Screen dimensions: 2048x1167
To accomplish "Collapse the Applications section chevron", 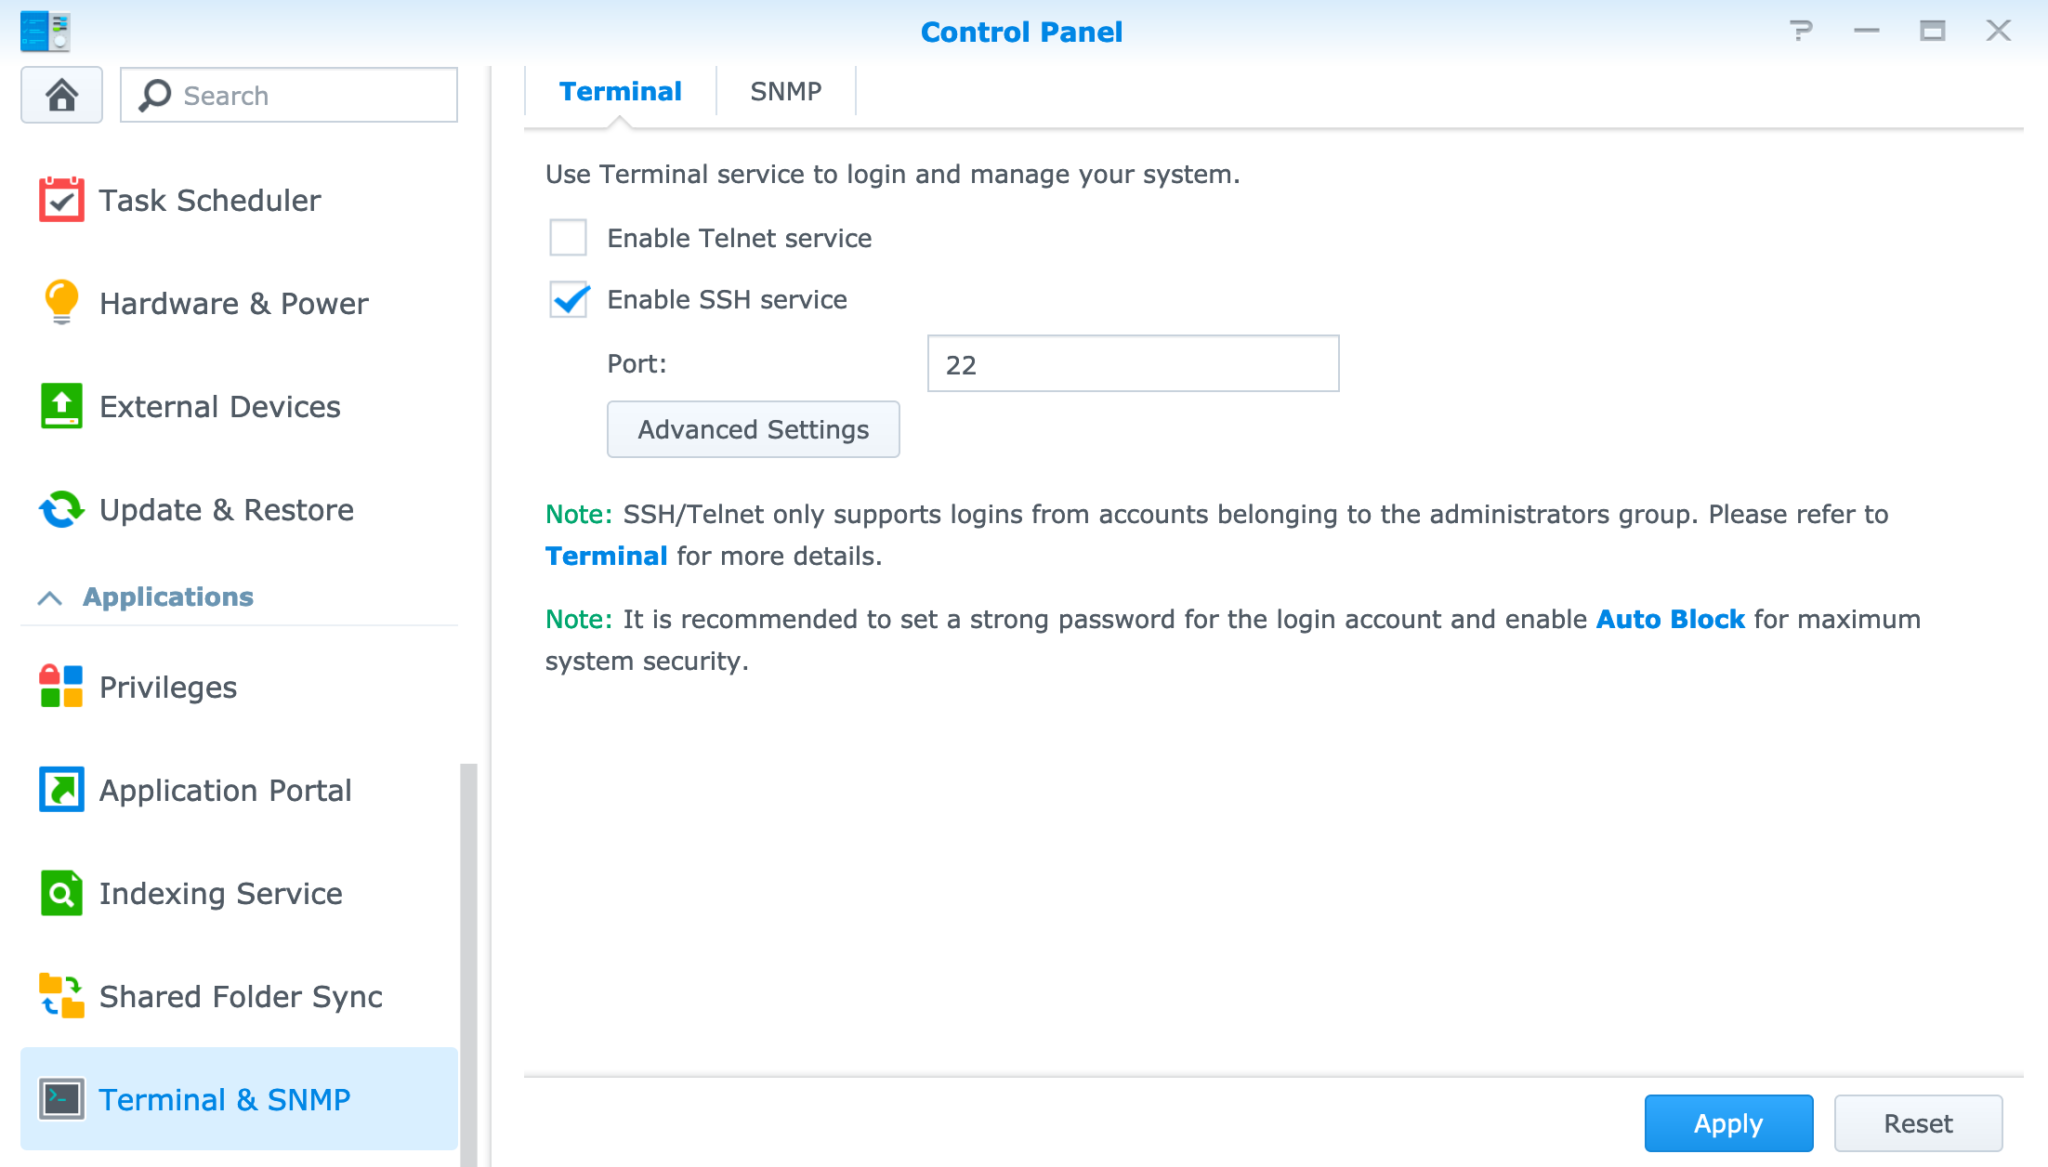I will click(x=50, y=598).
